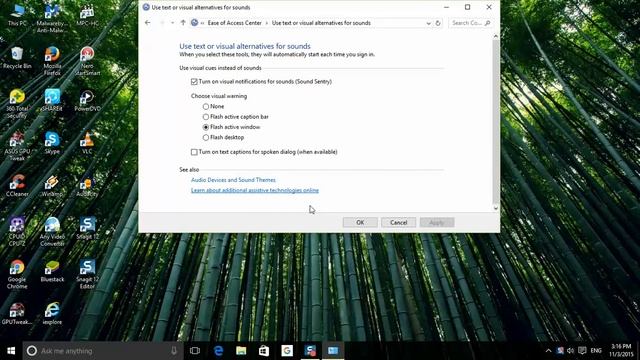Screen dimensions: 640x360
Task: Select the 360 Total Security shortcut
Action: (x=17, y=104)
